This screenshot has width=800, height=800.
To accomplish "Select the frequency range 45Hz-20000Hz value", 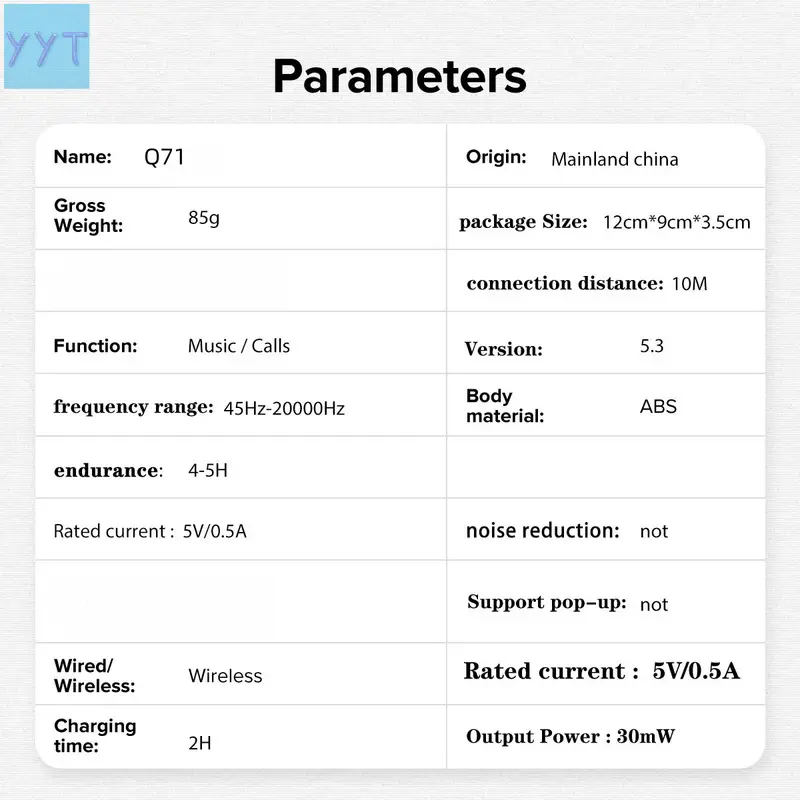I will pyautogui.click(x=284, y=409).
